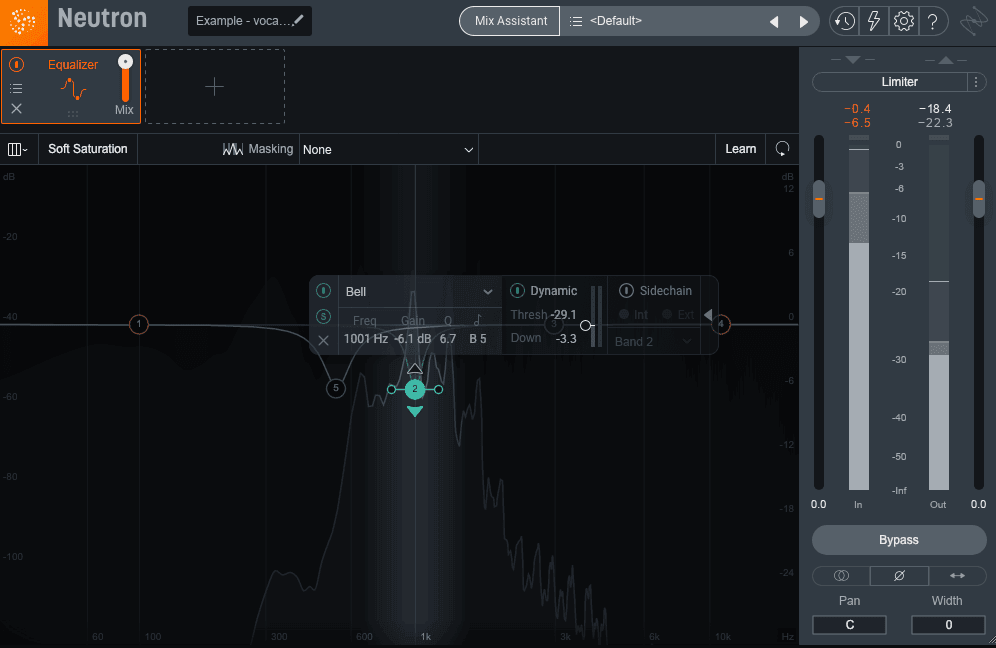Click the Example - voca track name button
The image size is (996, 648).
pyautogui.click(x=250, y=21)
